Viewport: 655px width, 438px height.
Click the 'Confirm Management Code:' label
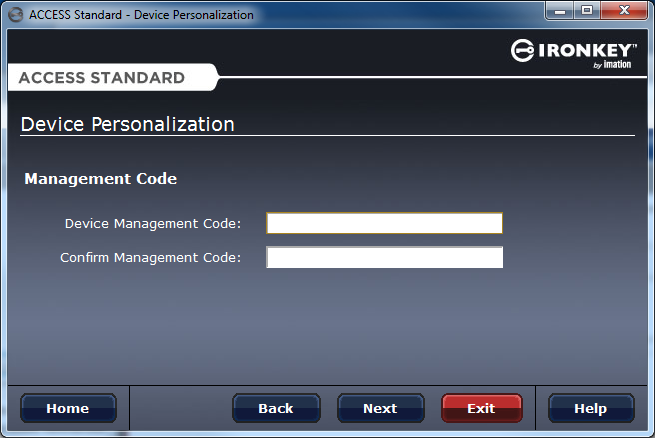(x=150, y=258)
